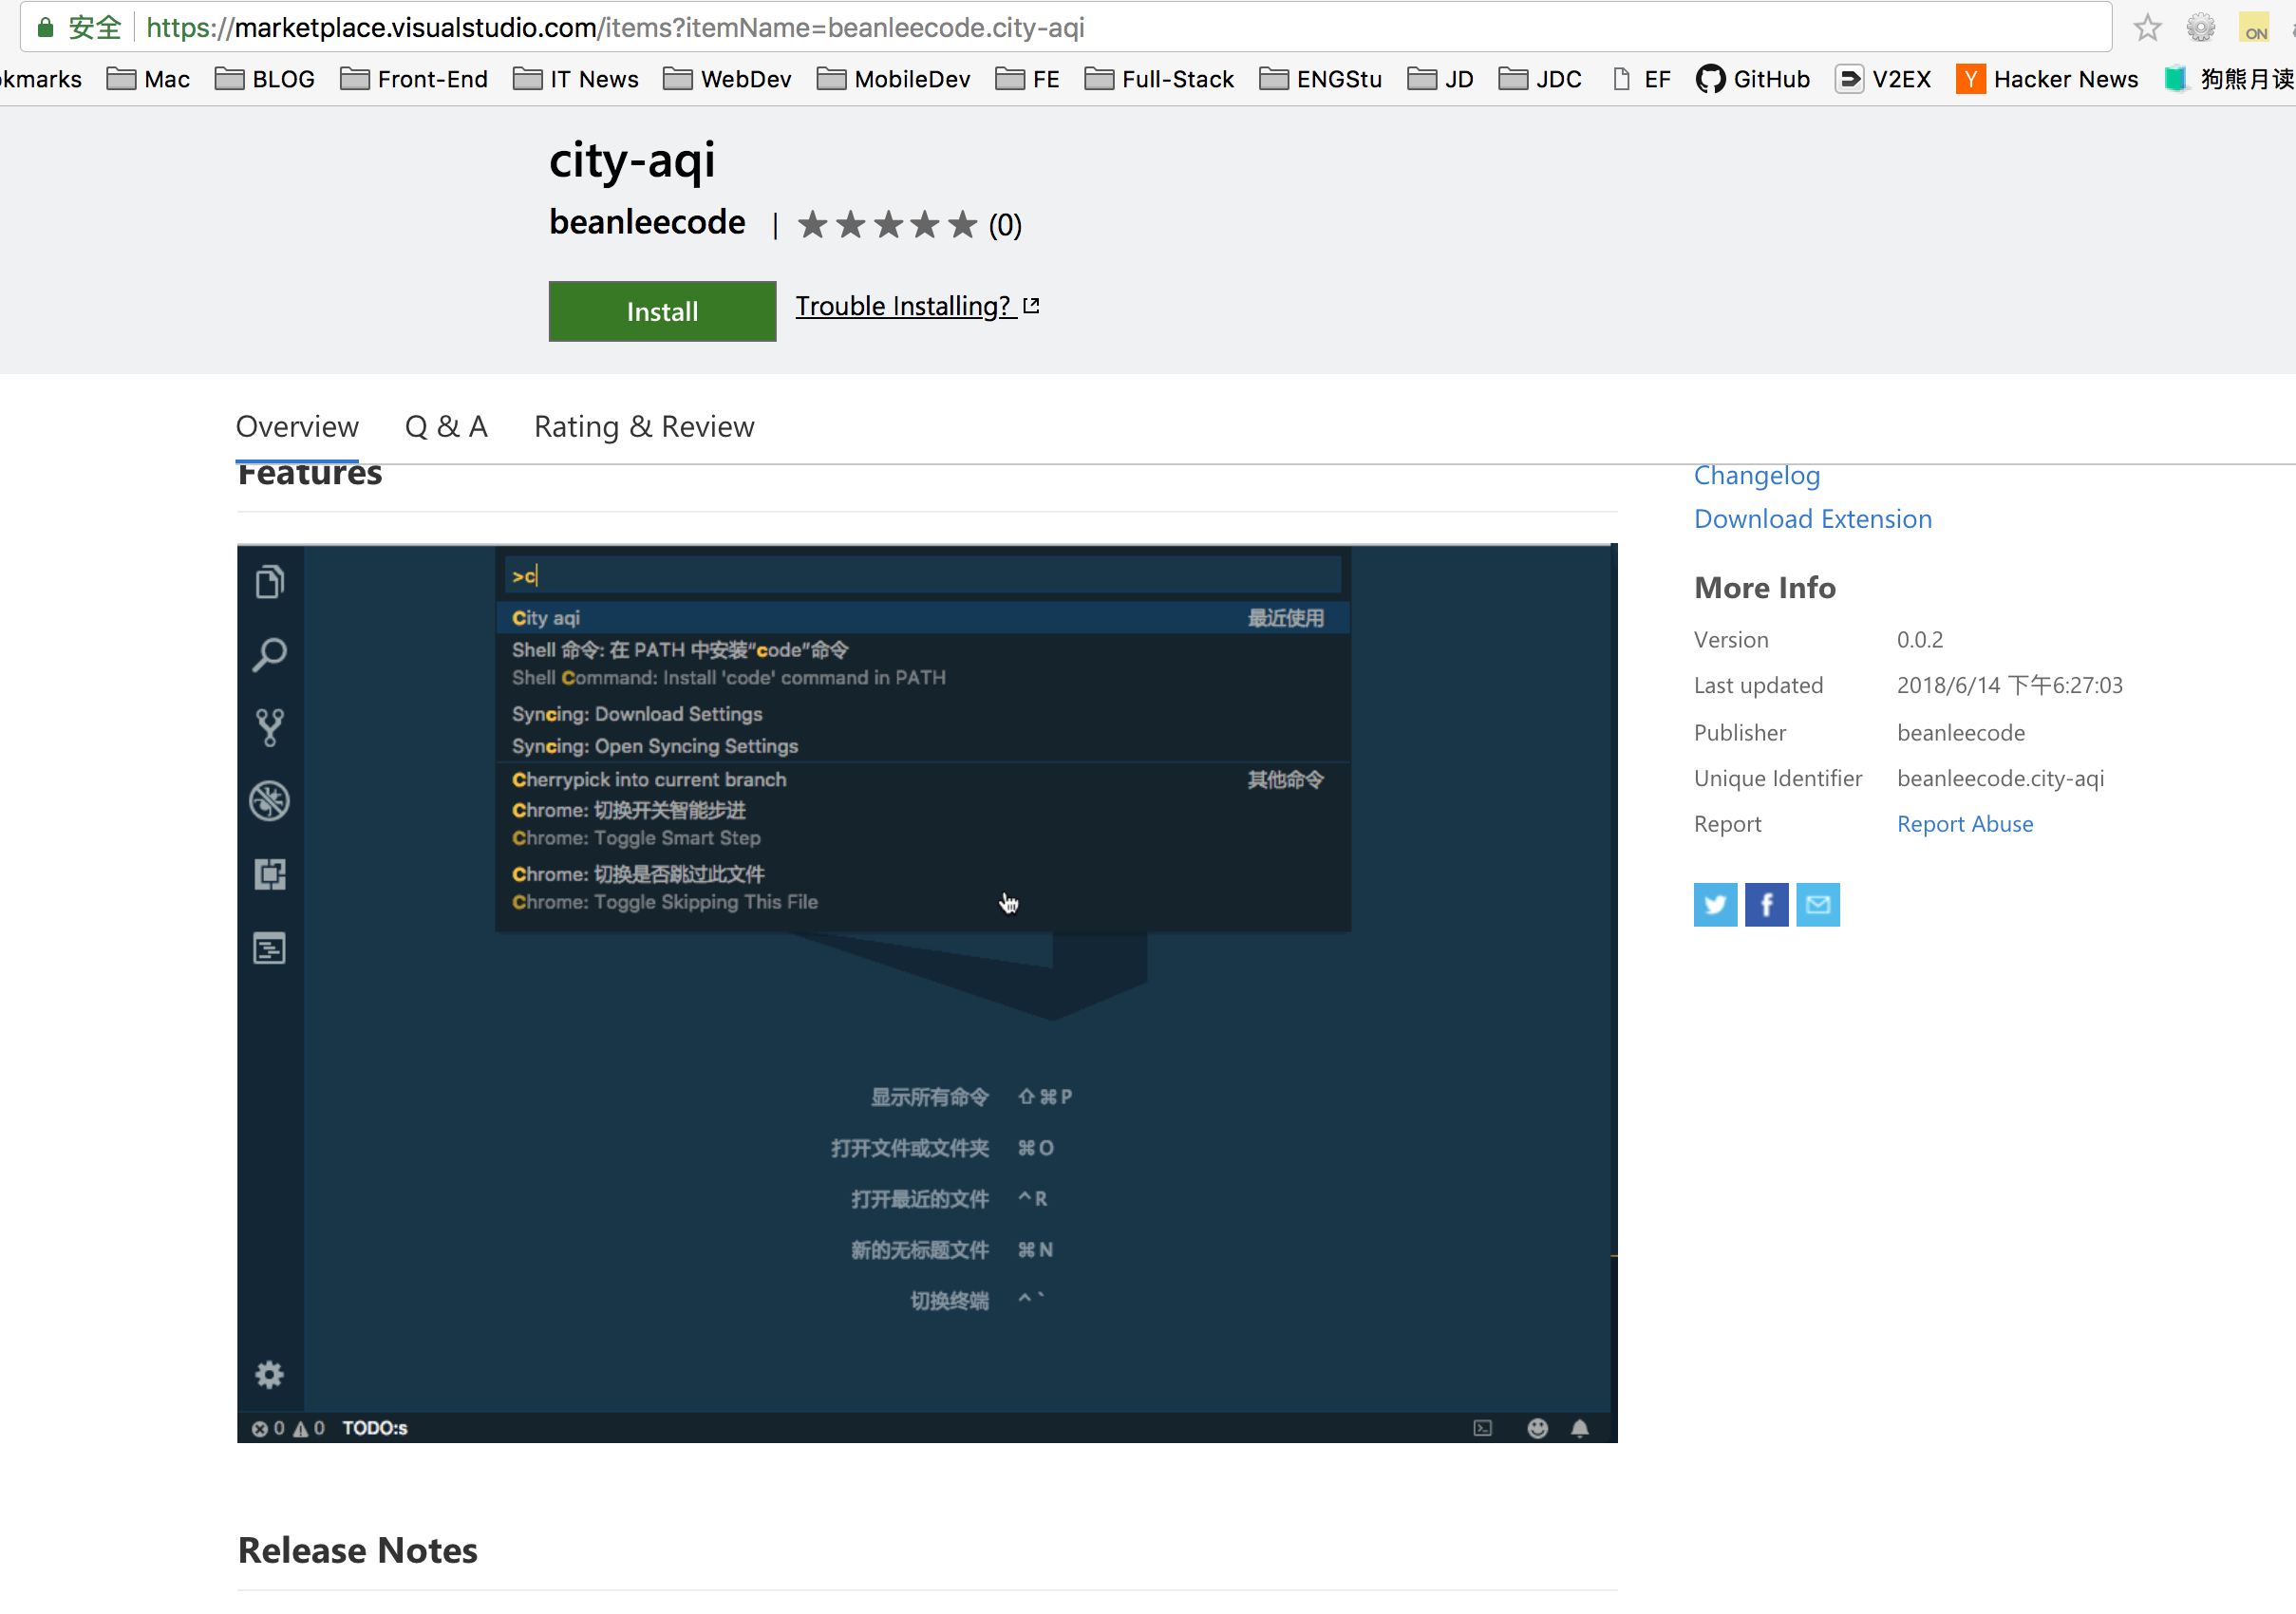
Task: Select Syncing: Download Settings command
Action: click(922, 714)
